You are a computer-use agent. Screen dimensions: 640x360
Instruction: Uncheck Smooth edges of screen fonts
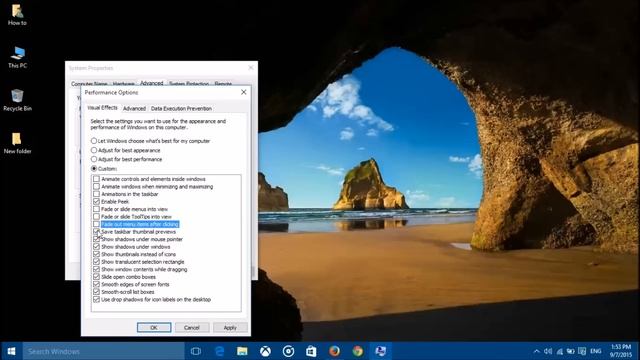[96, 284]
